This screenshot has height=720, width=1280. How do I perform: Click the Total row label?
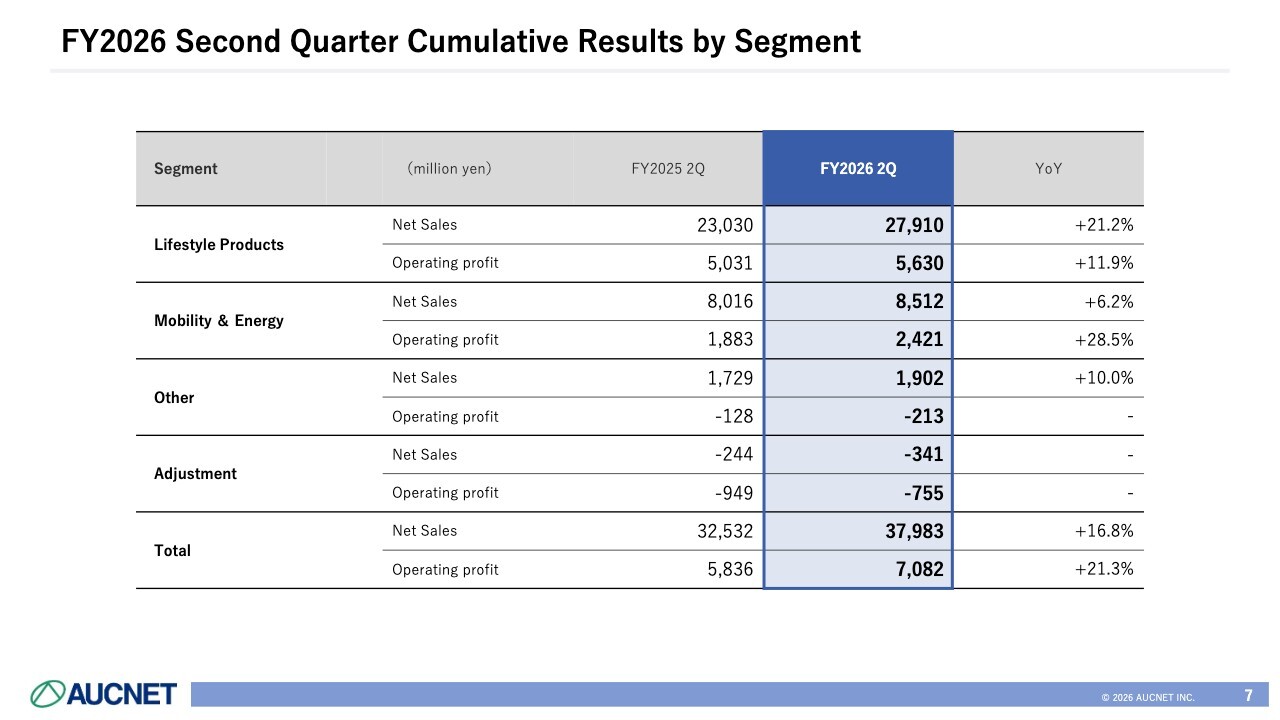[x=172, y=551]
